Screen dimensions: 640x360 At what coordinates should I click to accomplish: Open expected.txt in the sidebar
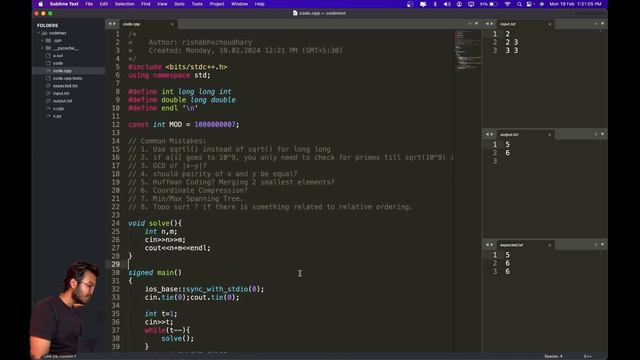[x=65, y=86]
